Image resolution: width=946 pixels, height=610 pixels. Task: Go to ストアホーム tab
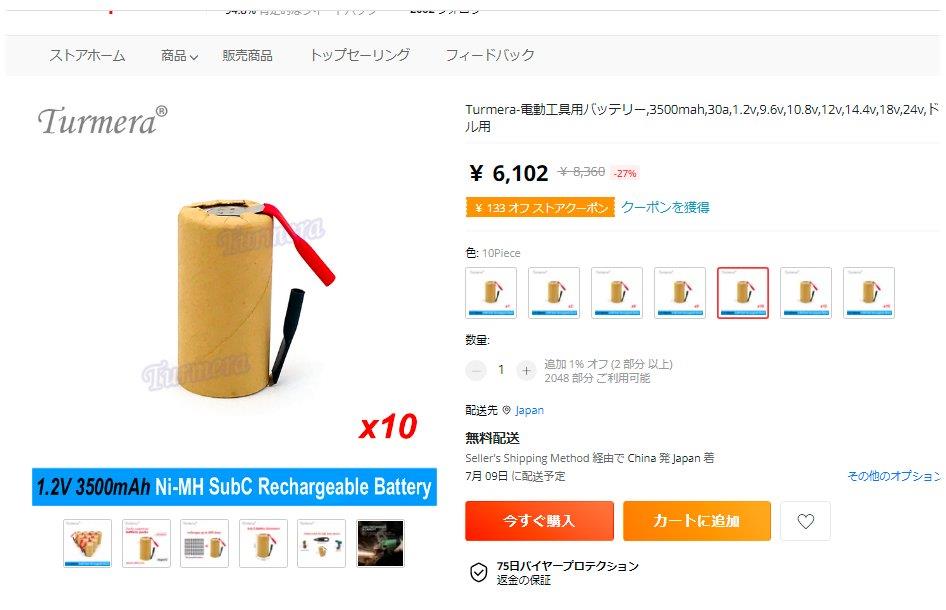87,56
